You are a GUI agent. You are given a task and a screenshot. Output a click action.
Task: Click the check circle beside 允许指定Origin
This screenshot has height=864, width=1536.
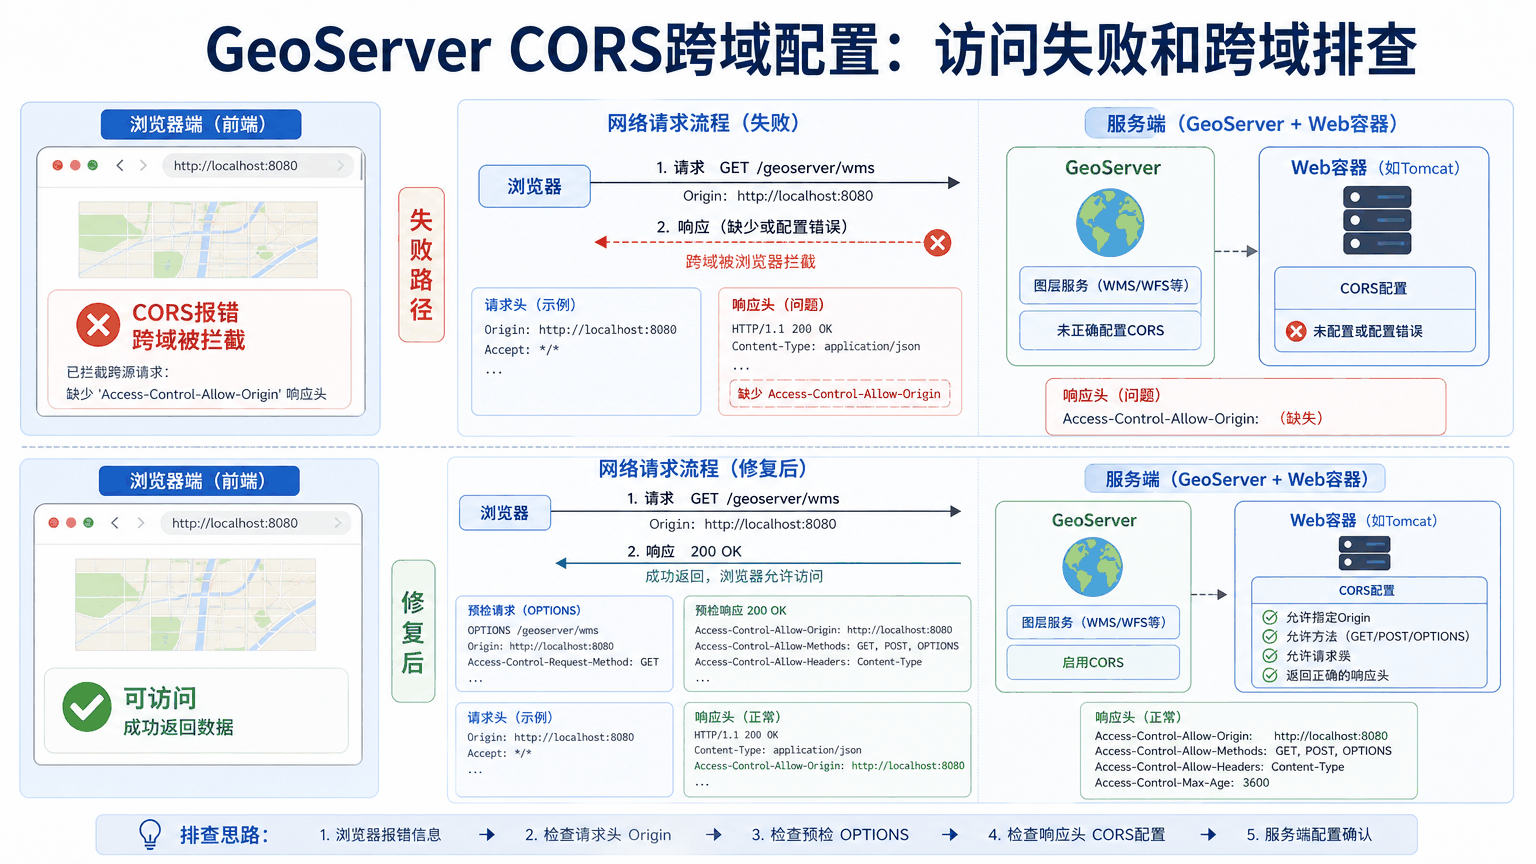(1270, 617)
